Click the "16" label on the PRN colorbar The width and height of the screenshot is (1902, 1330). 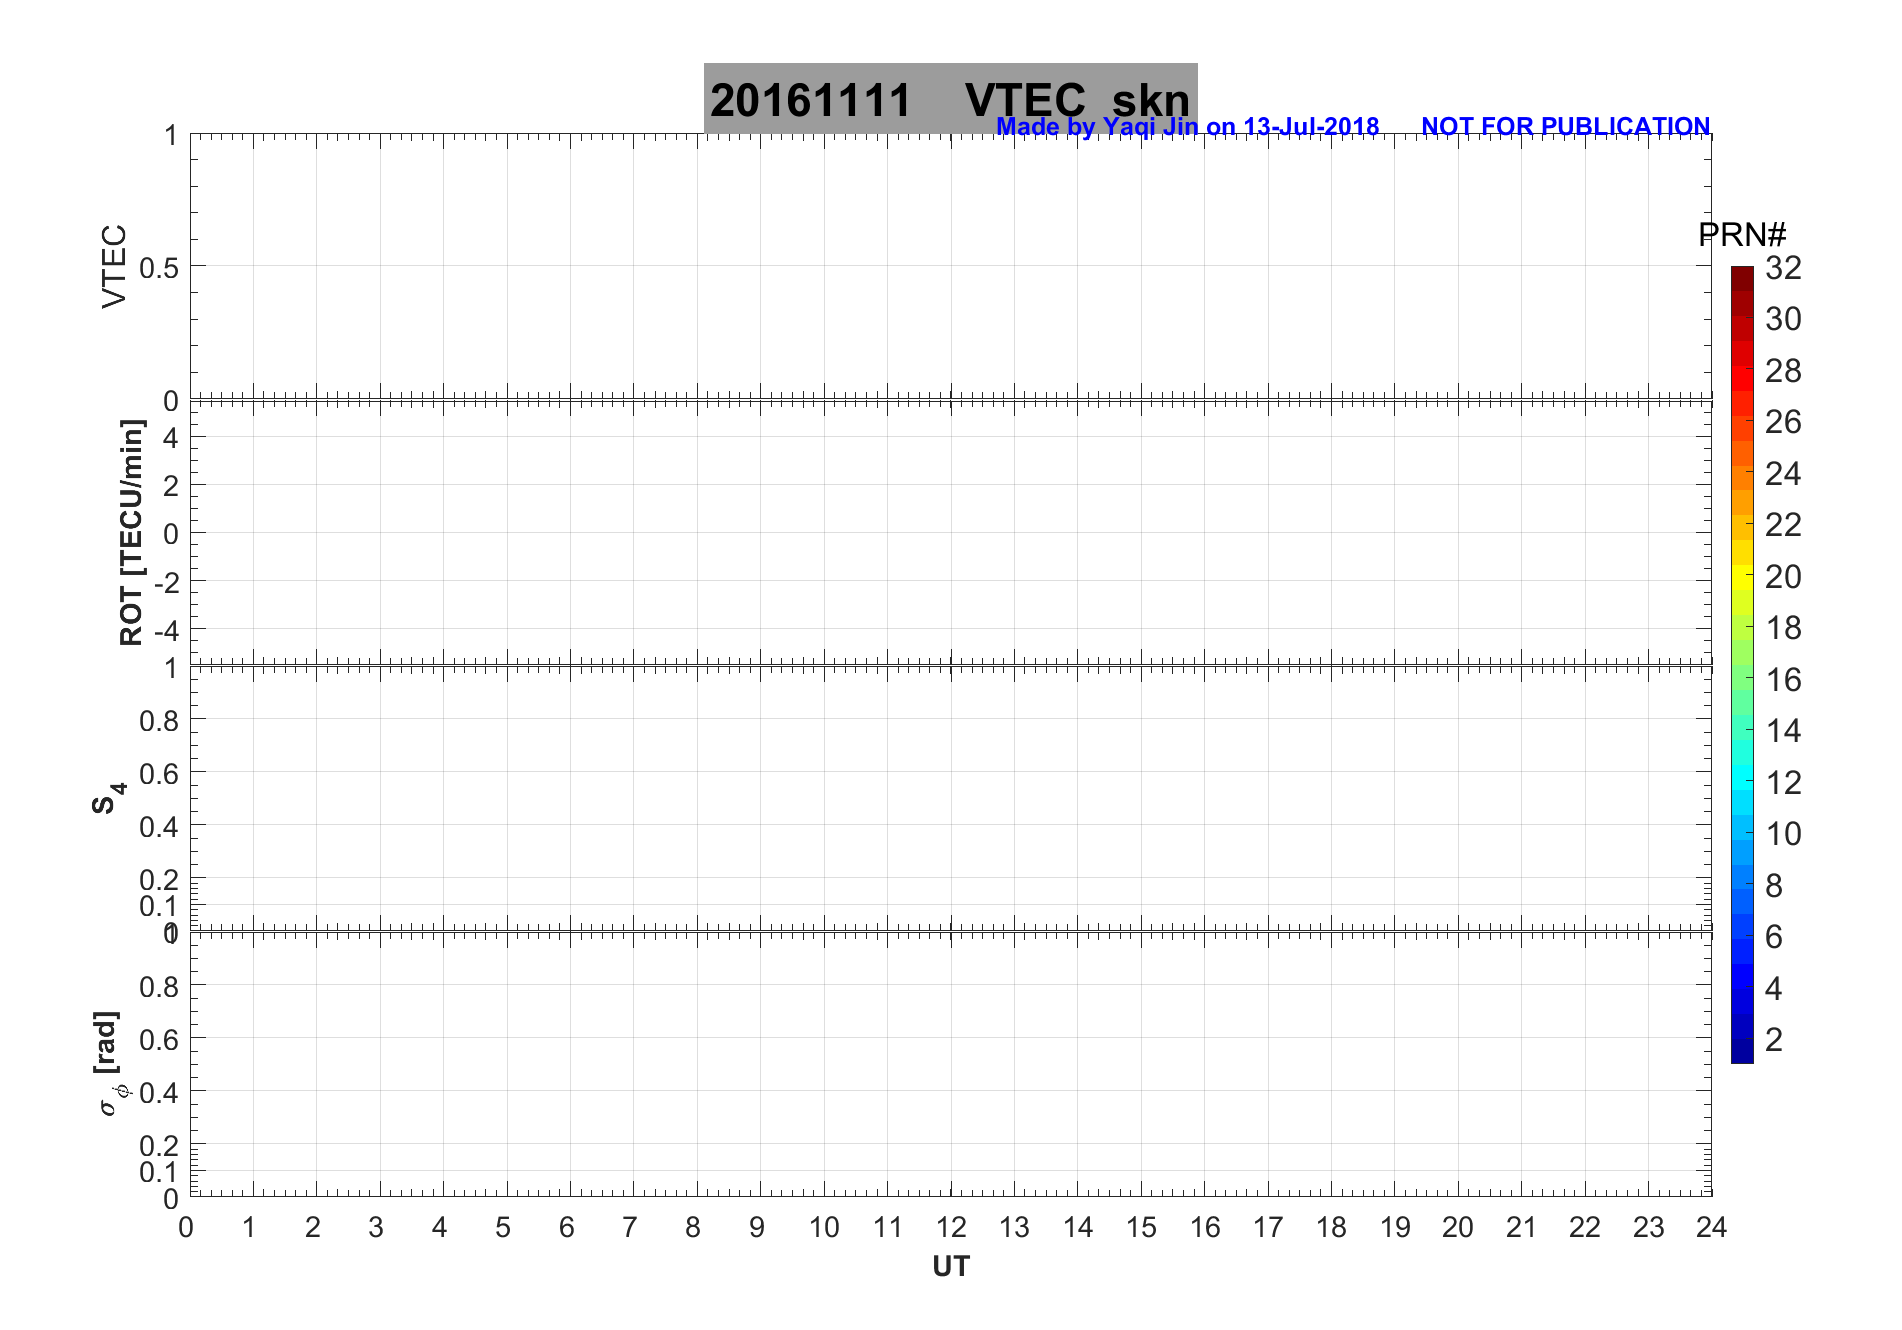tap(1783, 680)
